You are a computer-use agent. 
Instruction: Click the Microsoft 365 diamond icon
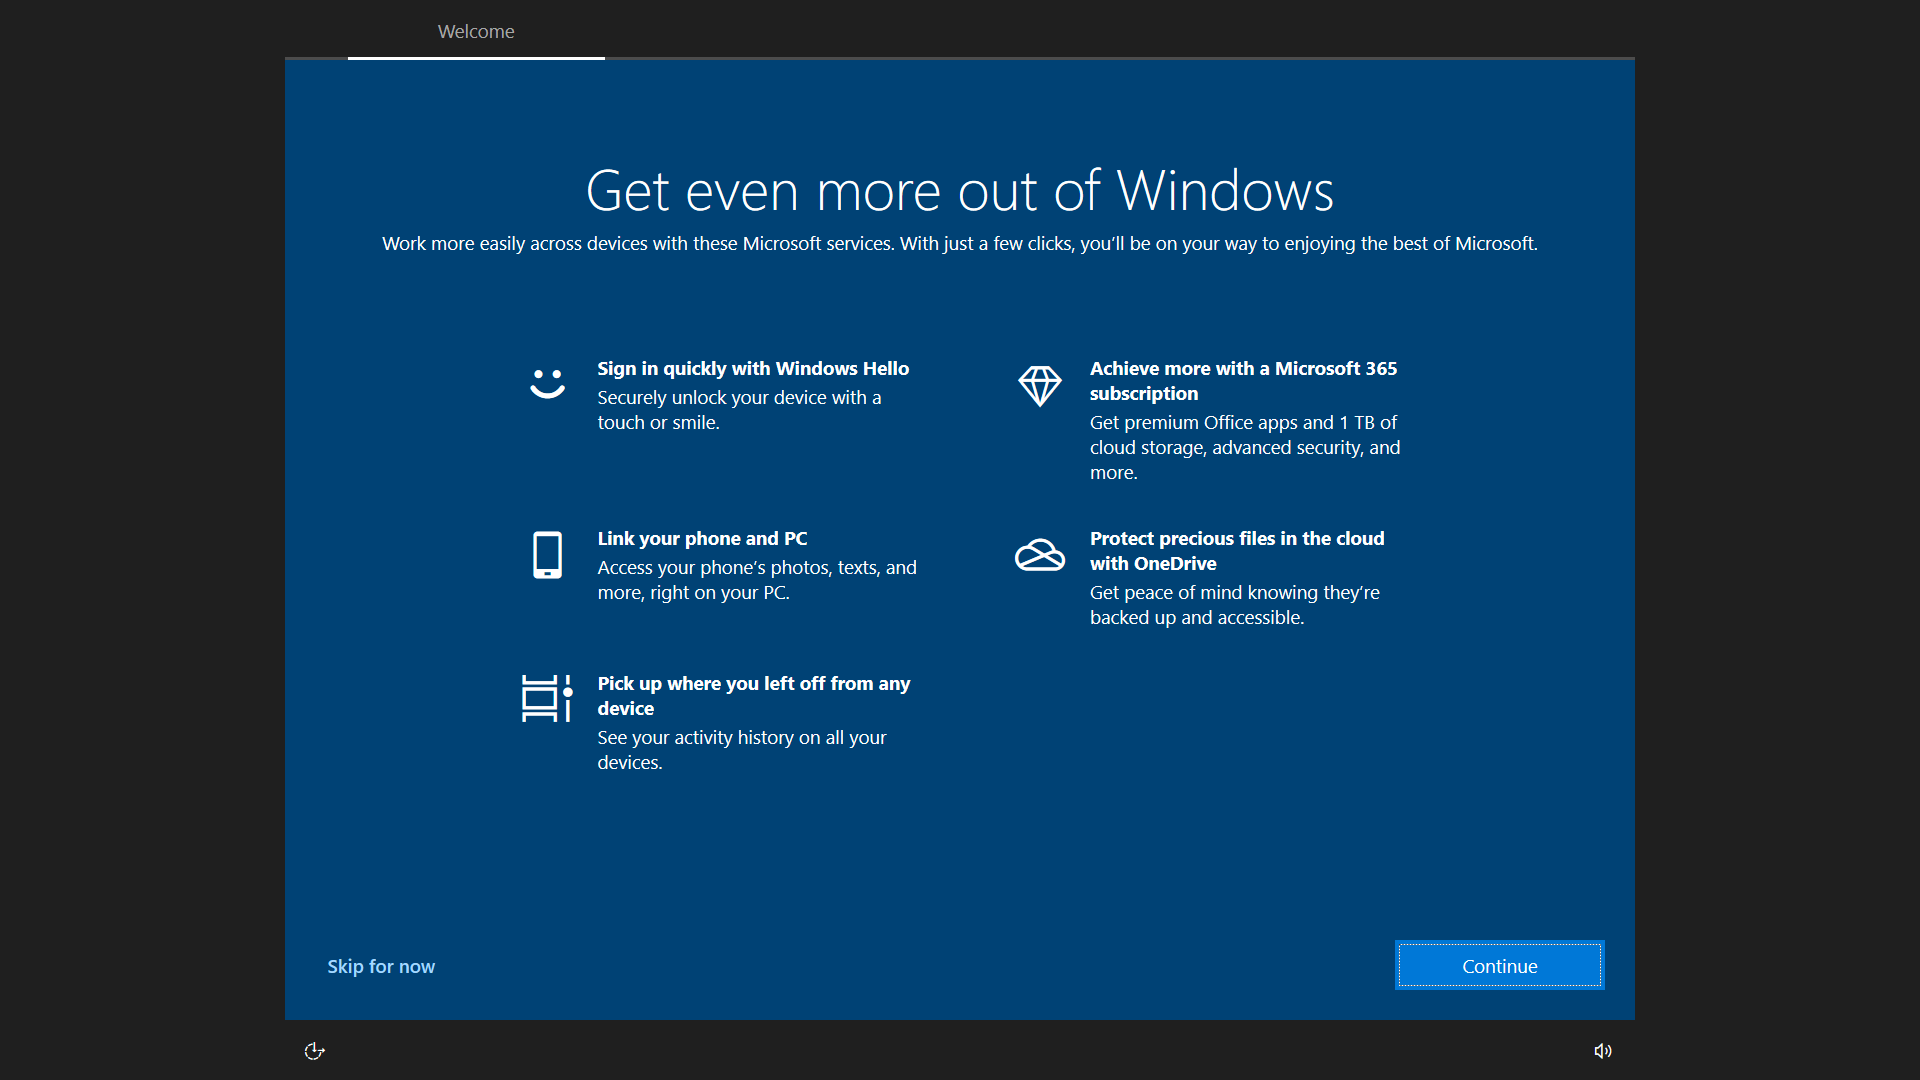[1039, 385]
